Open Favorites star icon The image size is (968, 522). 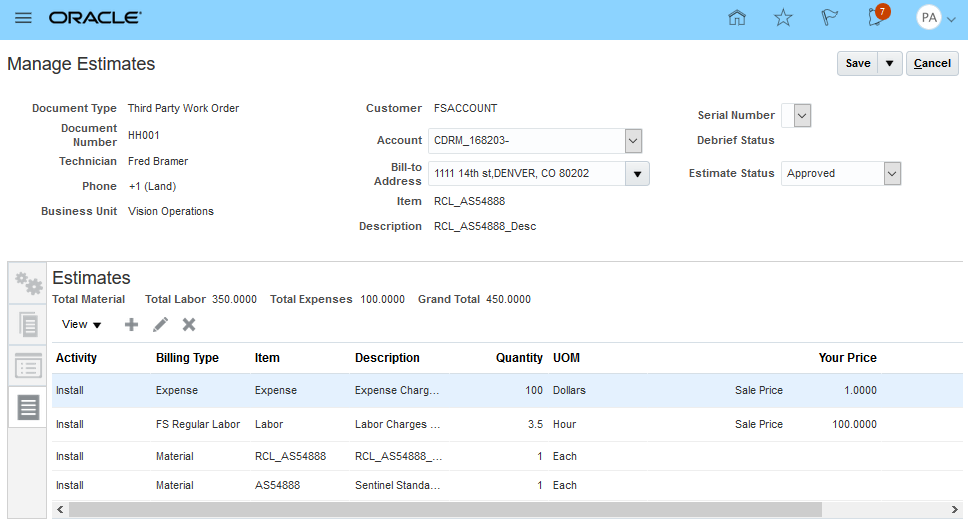[x=783, y=17]
